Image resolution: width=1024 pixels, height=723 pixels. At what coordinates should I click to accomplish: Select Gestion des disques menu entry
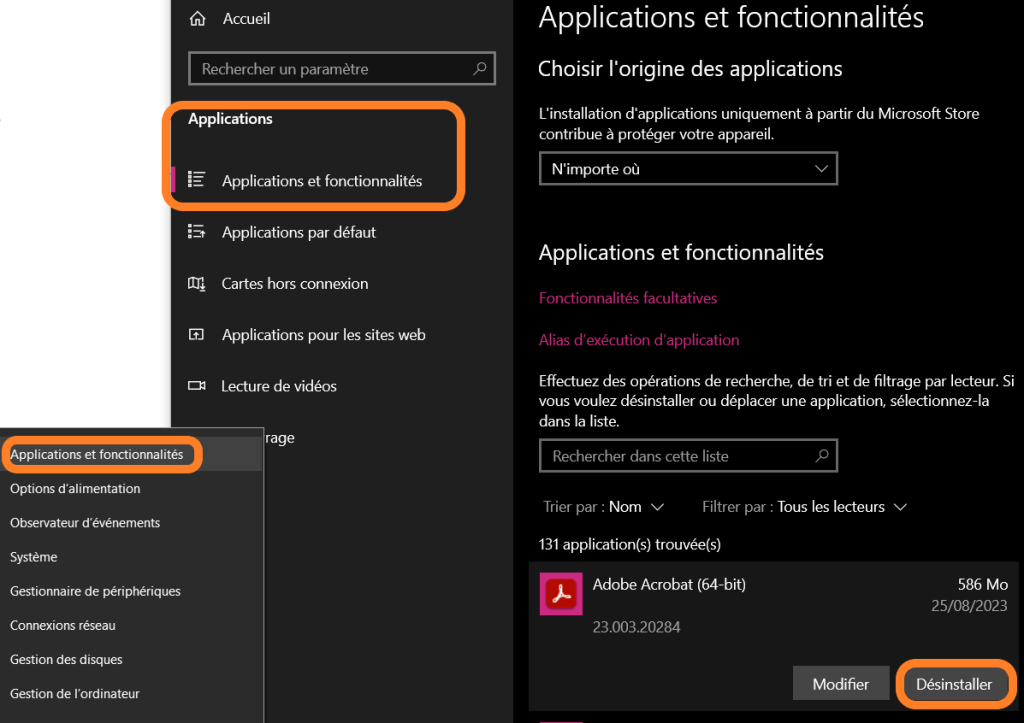coord(66,660)
